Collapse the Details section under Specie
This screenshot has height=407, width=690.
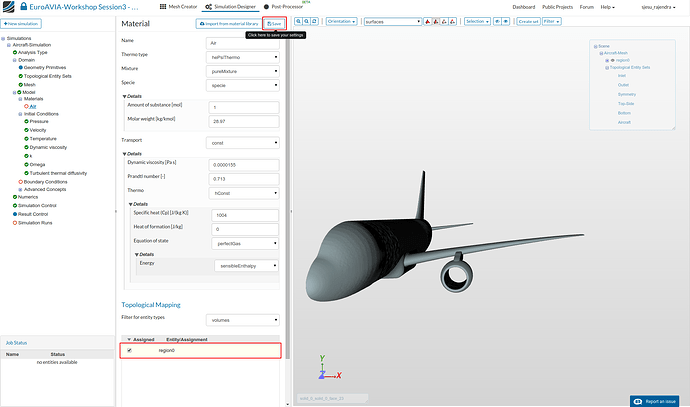[132, 96]
